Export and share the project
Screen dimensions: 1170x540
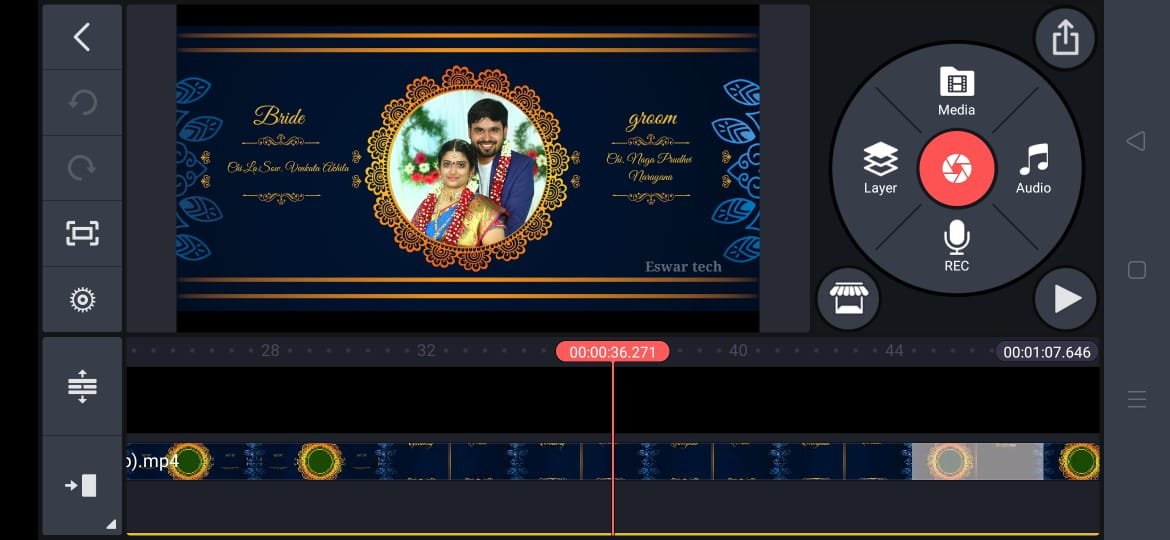pos(1065,39)
